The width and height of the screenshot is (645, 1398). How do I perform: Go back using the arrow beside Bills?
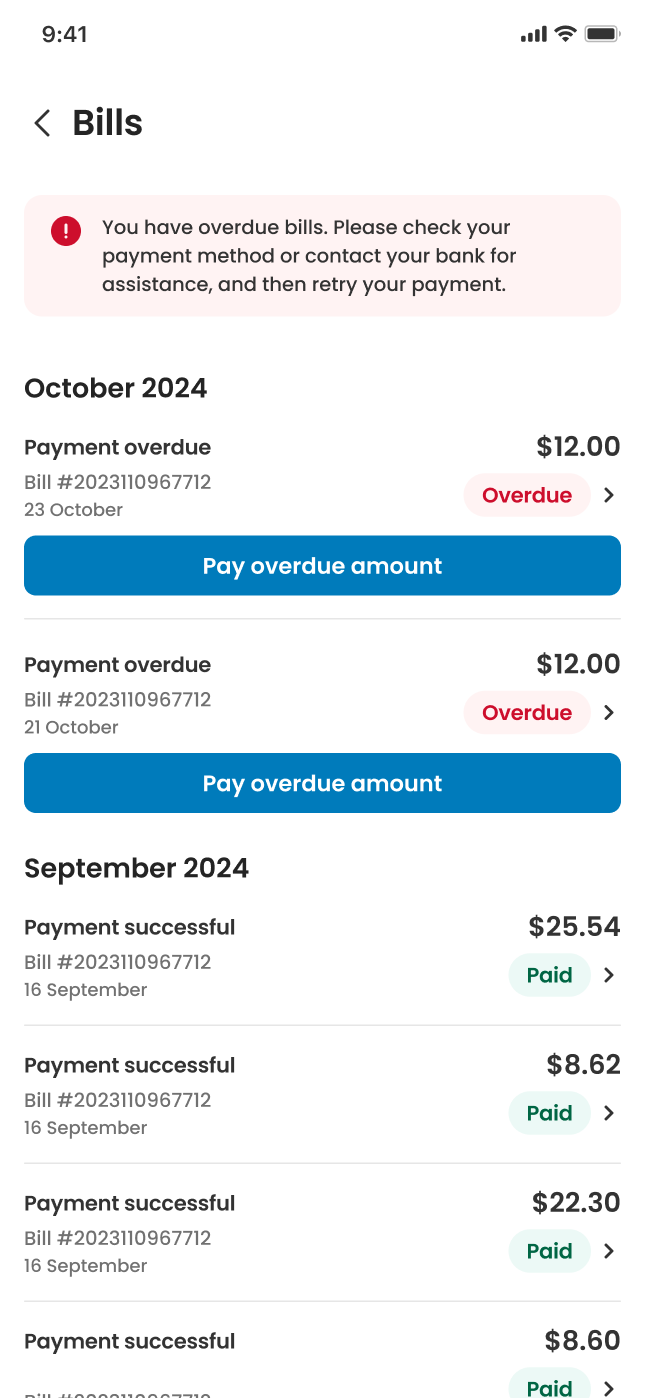pyautogui.click(x=42, y=123)
